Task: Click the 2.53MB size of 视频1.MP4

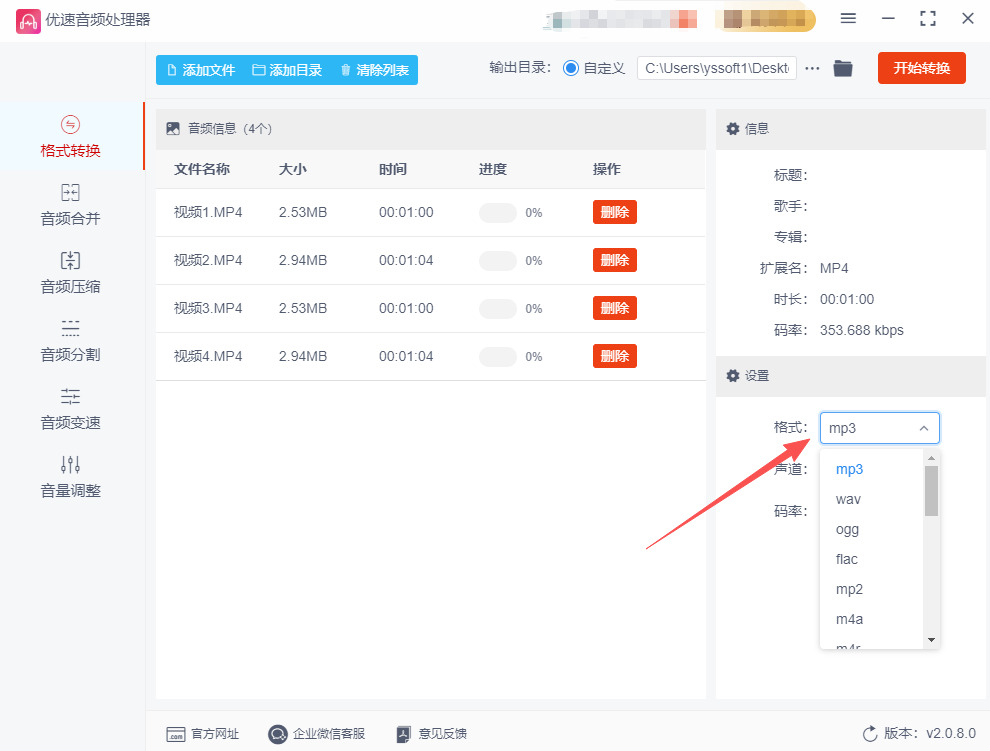Action: pos(303,212)
